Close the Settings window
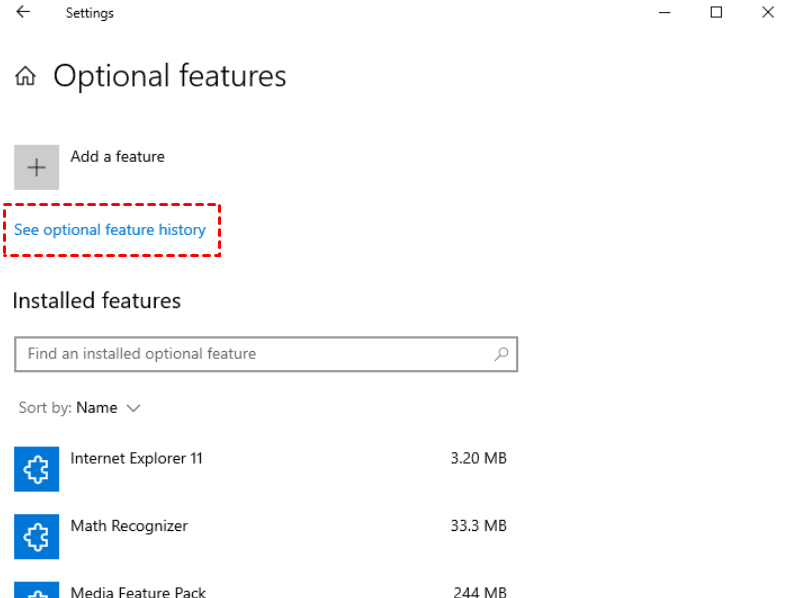The width and height of the screenshot is (789, 598). (x=767, y=13)
